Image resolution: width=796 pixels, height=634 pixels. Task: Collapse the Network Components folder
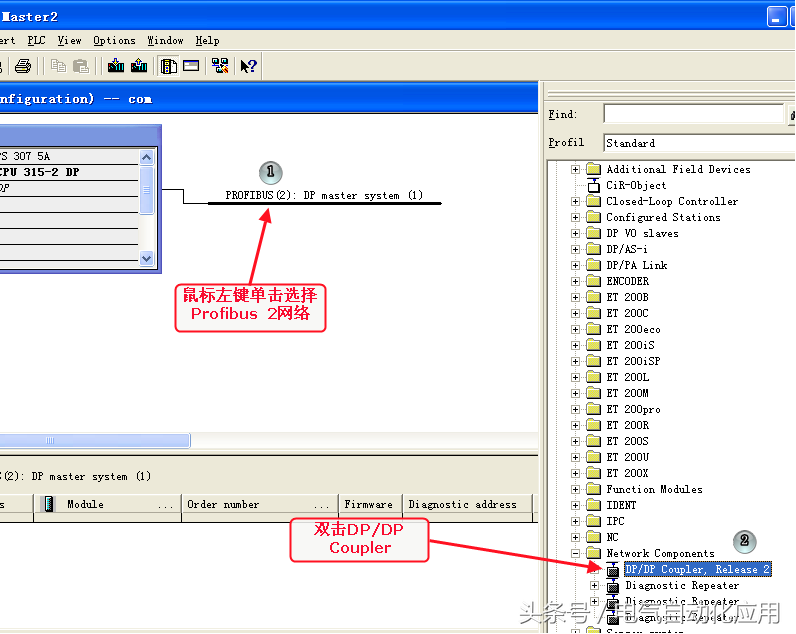click(x=576, y=553)
